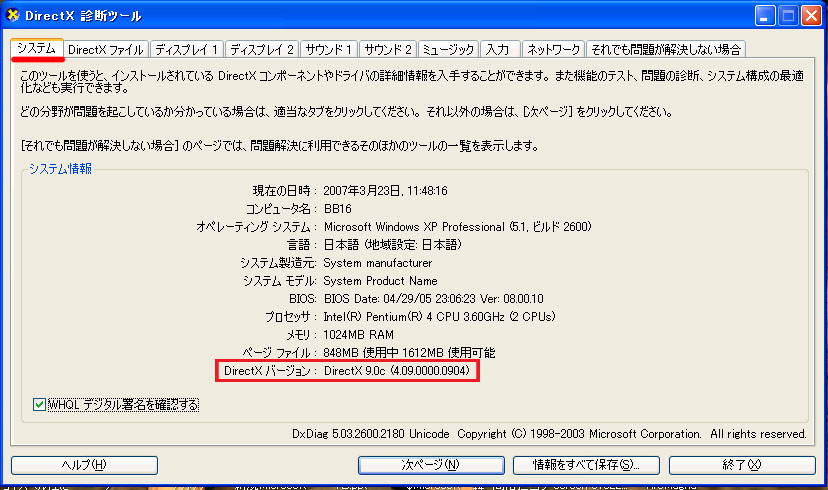Click the システム モデル label
The image size is (828, 490).
click(x=279, y=280)
